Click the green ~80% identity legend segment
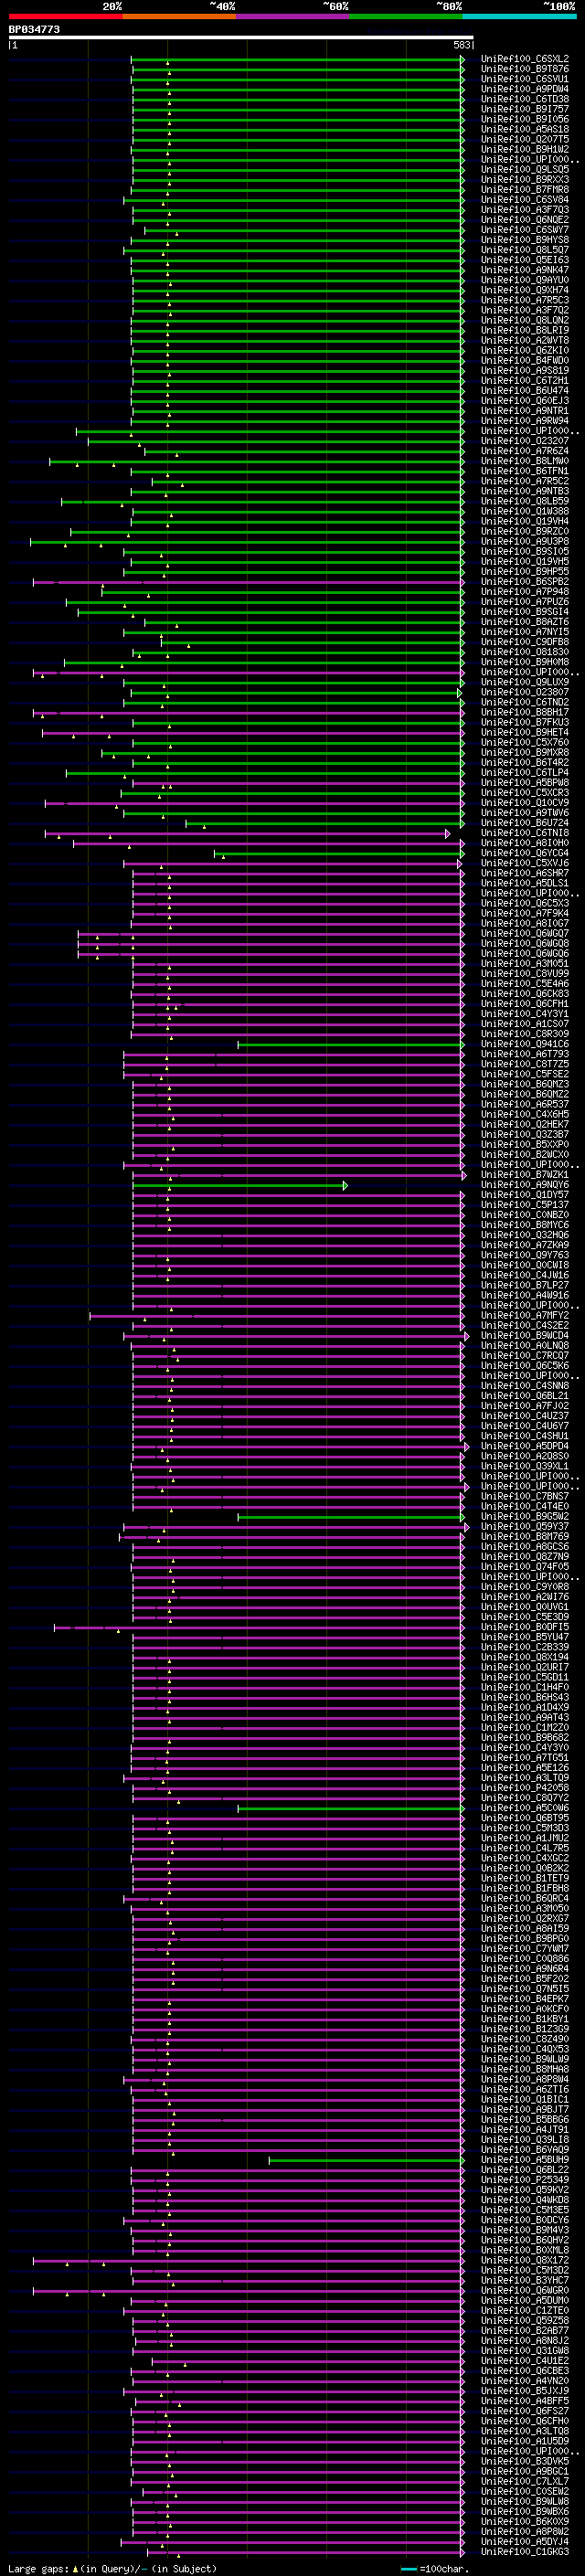Screen dimensions: 585x2576 tap(406, 17)
